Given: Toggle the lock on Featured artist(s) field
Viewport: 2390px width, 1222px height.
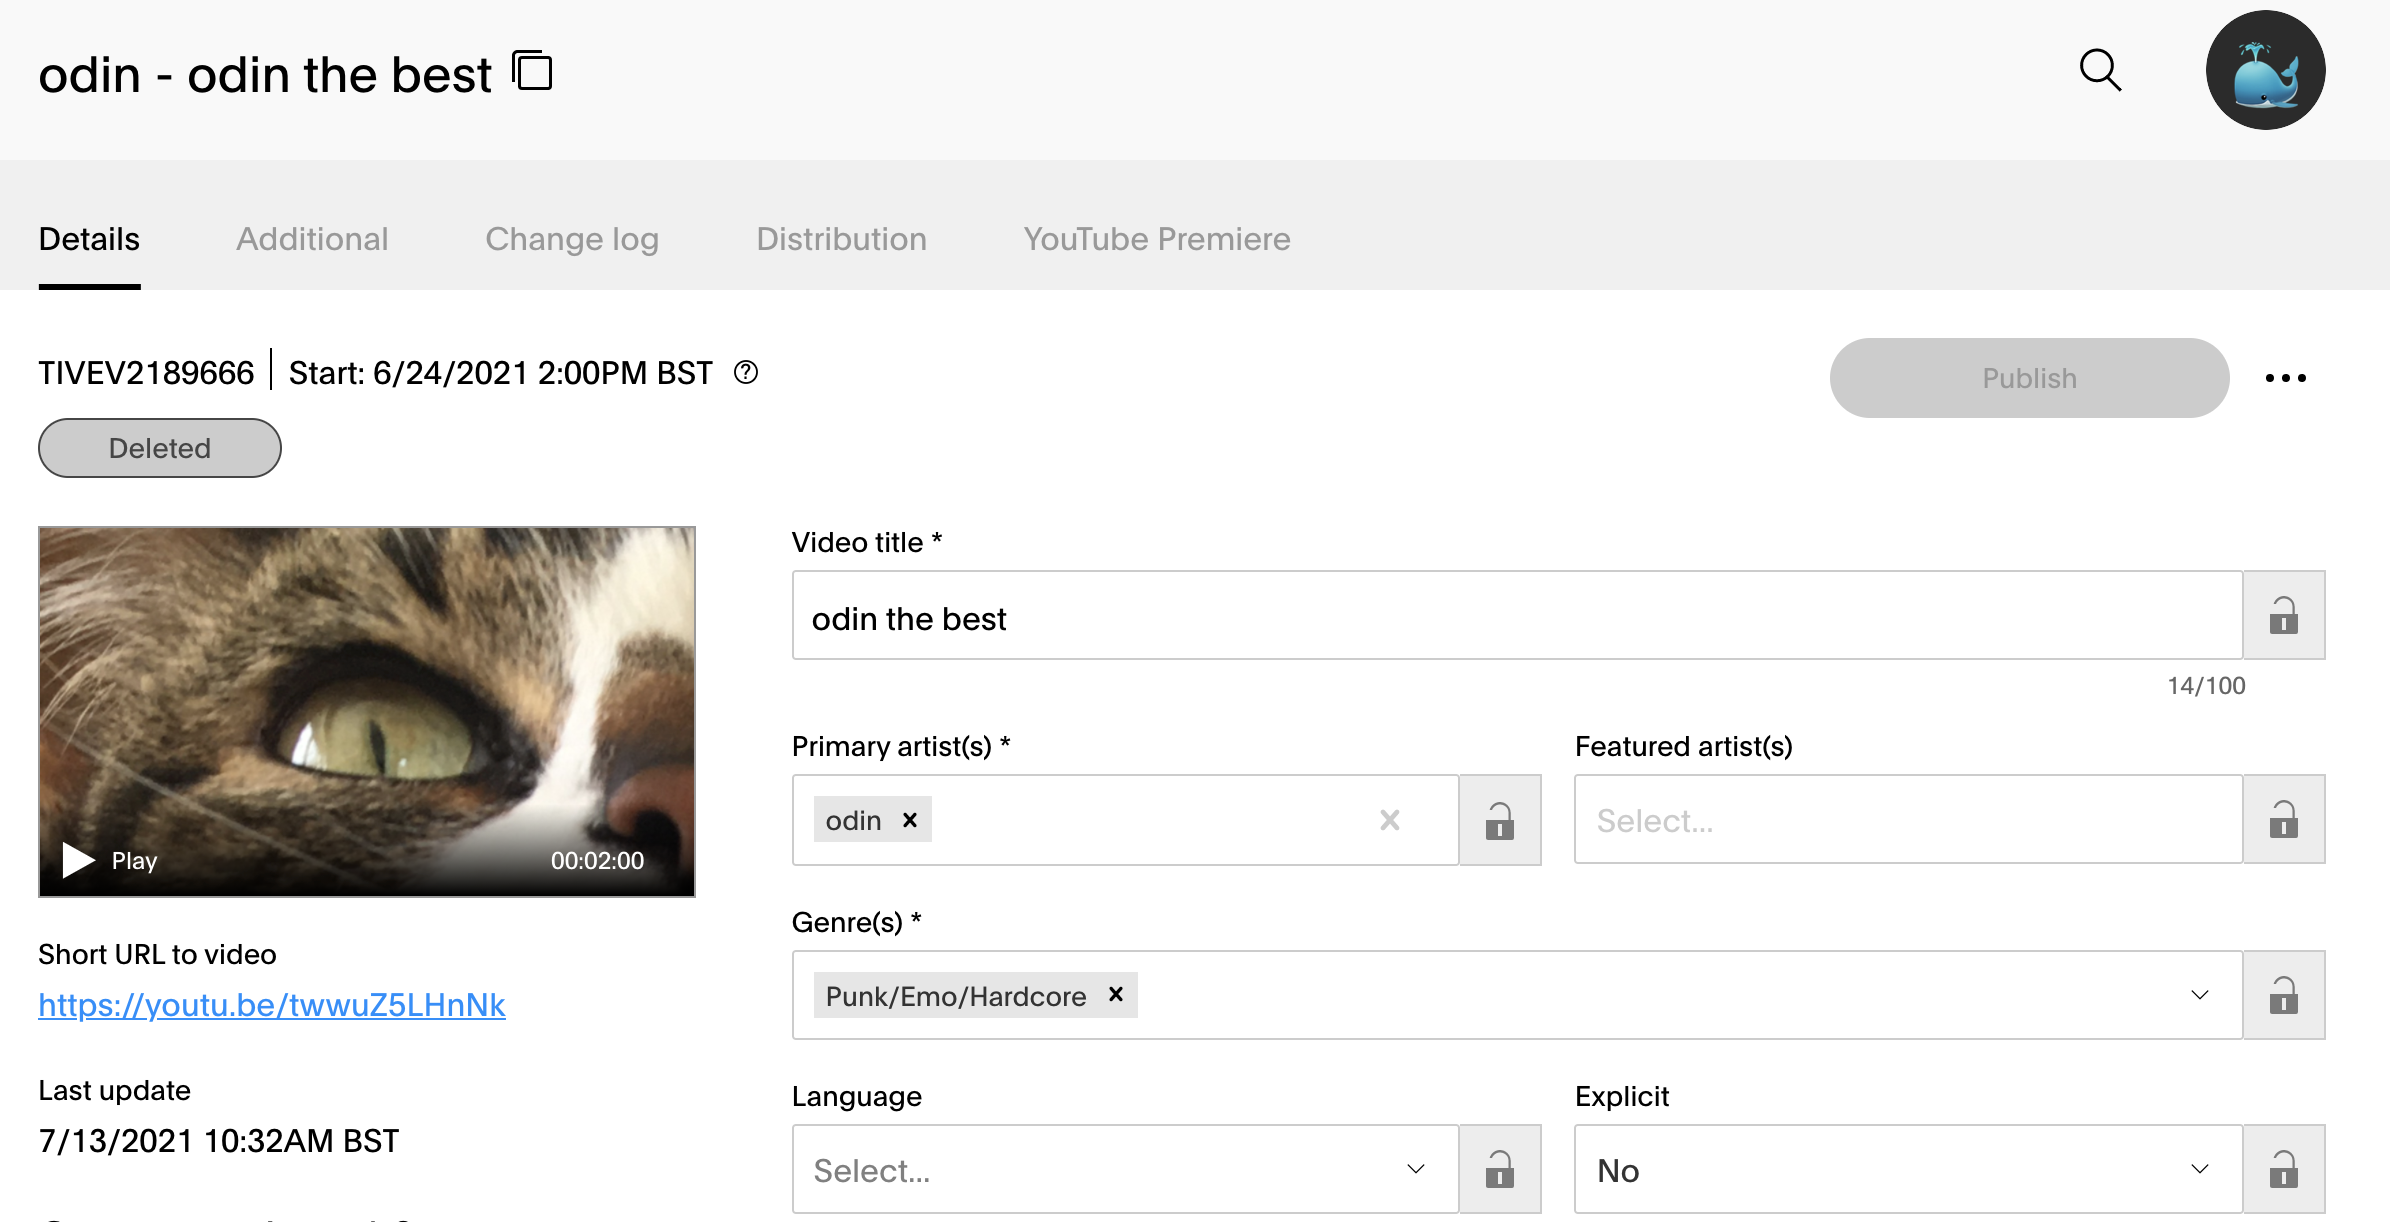Looking at the screenshot, I should point(2284,819).
